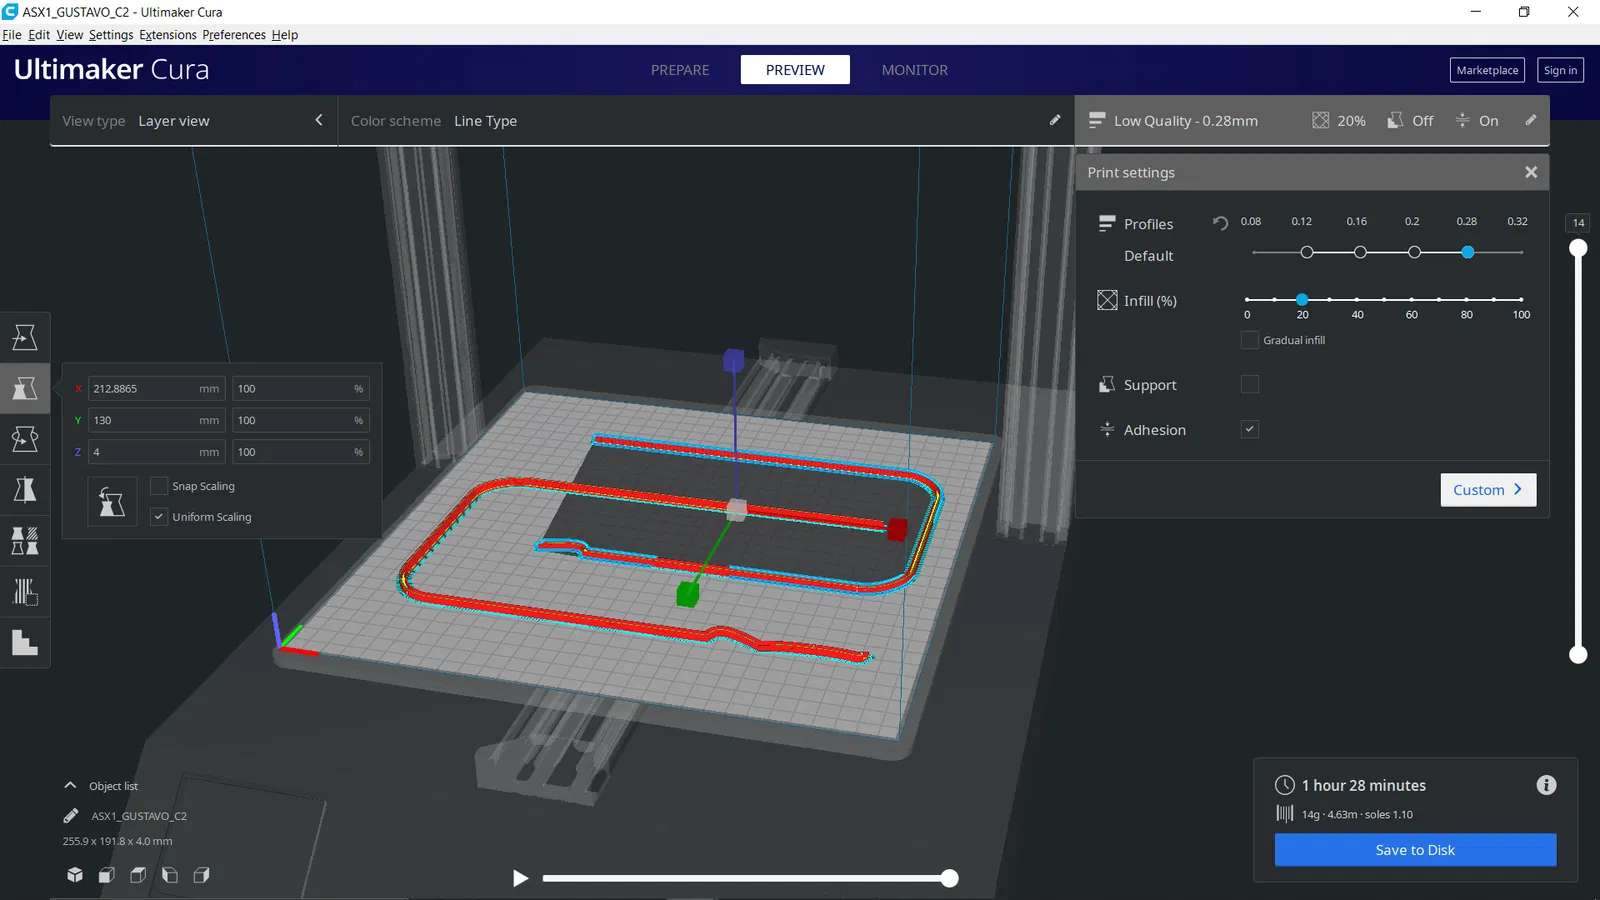Image resolution: width=1600 pixels, height=900 pixels.
Task: Select 0.12 layer height profile point
Action: [x=1306, y=252]
